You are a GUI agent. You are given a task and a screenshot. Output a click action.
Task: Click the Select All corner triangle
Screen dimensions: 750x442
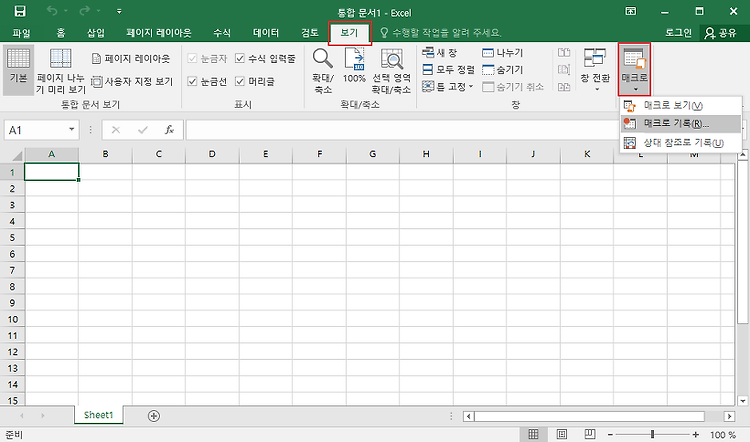click(x=17, y=155)
